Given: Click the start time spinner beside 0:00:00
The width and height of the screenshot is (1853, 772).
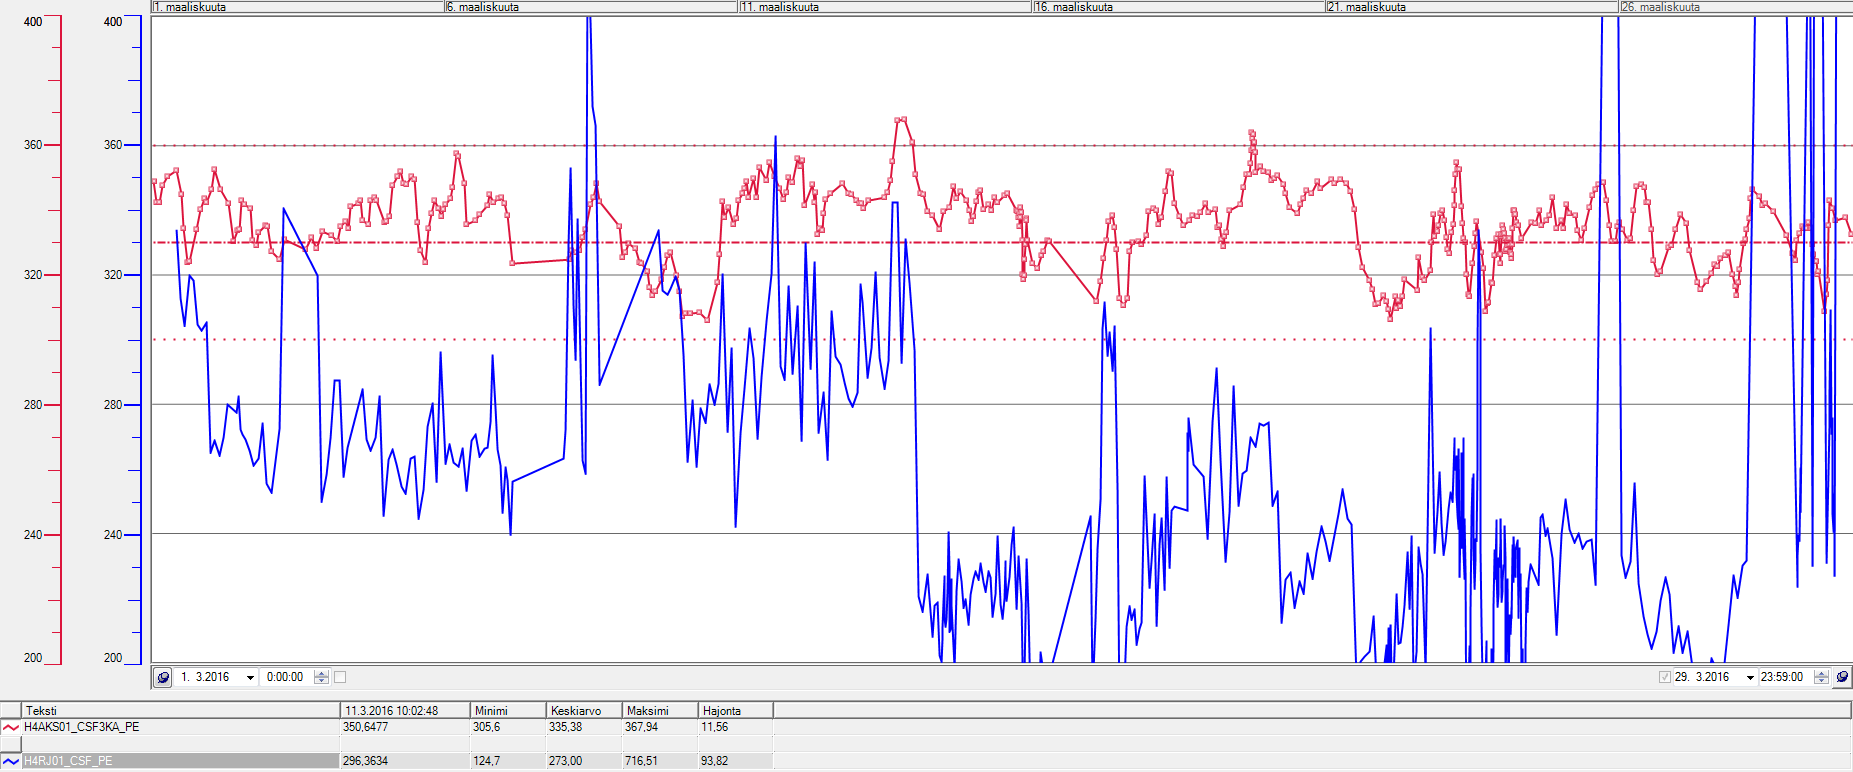Looking at the screenshot, I should tap(321, 677).
